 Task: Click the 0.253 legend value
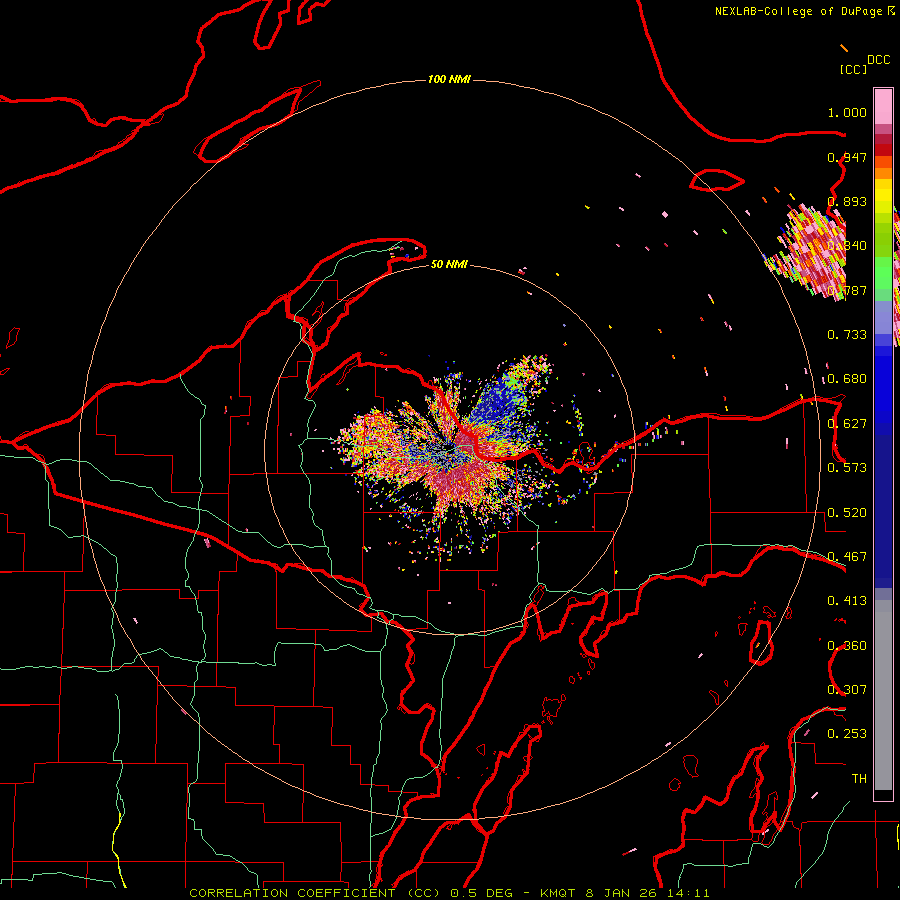click(x=847, y=734)
